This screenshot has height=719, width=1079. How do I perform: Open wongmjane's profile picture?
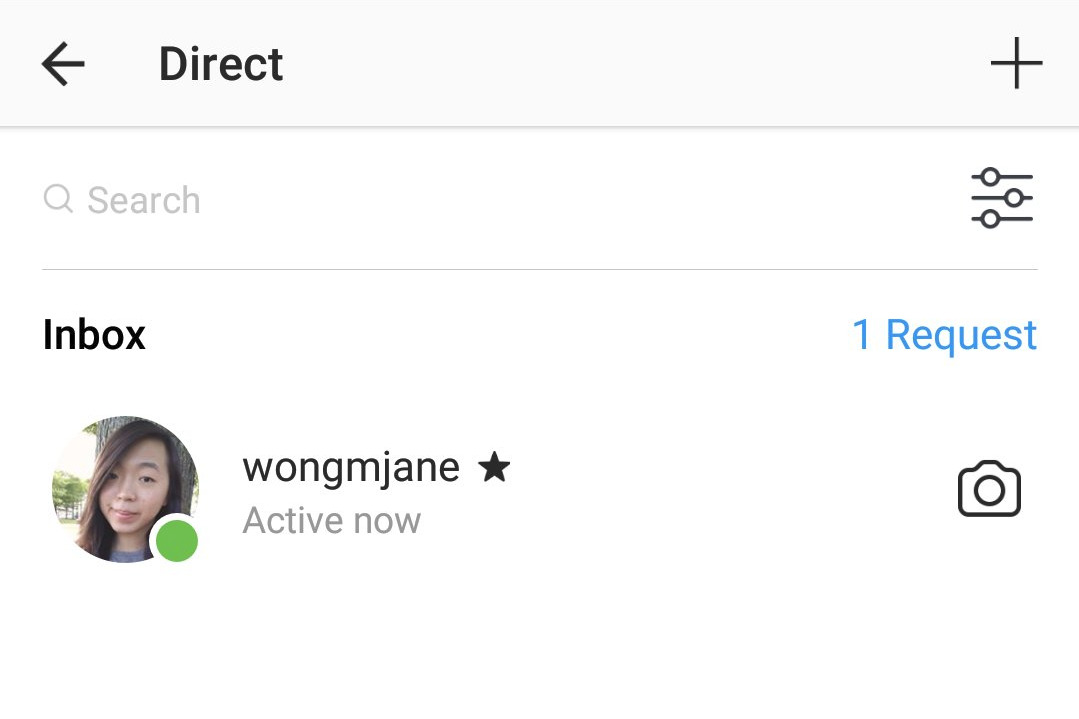coord(125,489)
